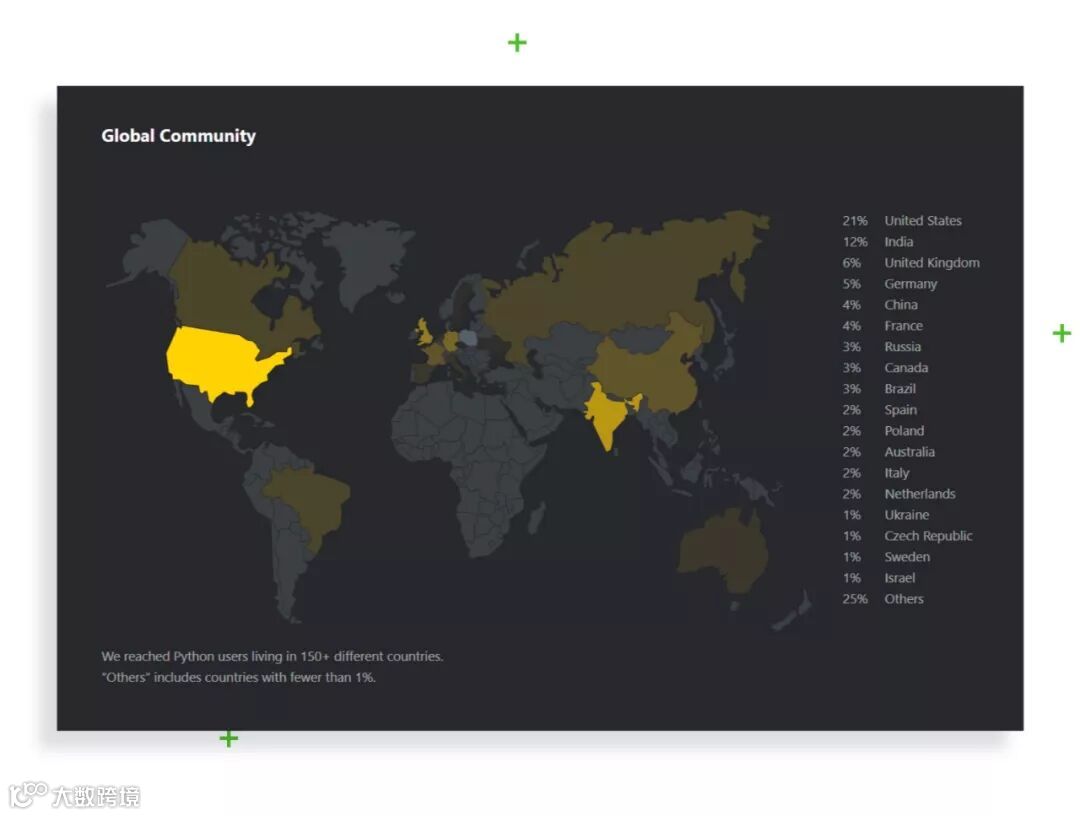Click the United Kingdom on the map

point(424,333)
